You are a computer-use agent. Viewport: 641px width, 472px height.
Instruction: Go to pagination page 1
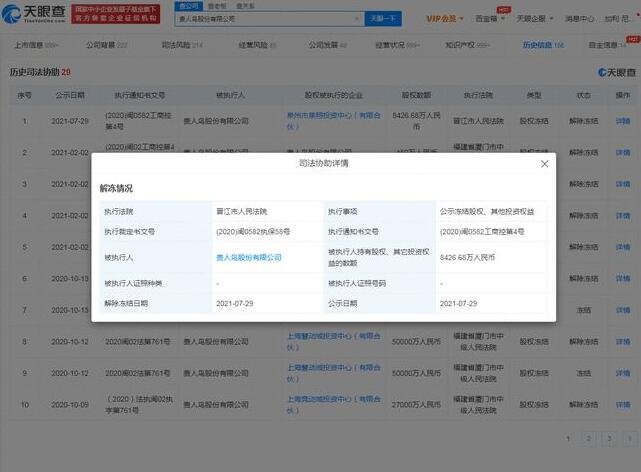point(568,438)
